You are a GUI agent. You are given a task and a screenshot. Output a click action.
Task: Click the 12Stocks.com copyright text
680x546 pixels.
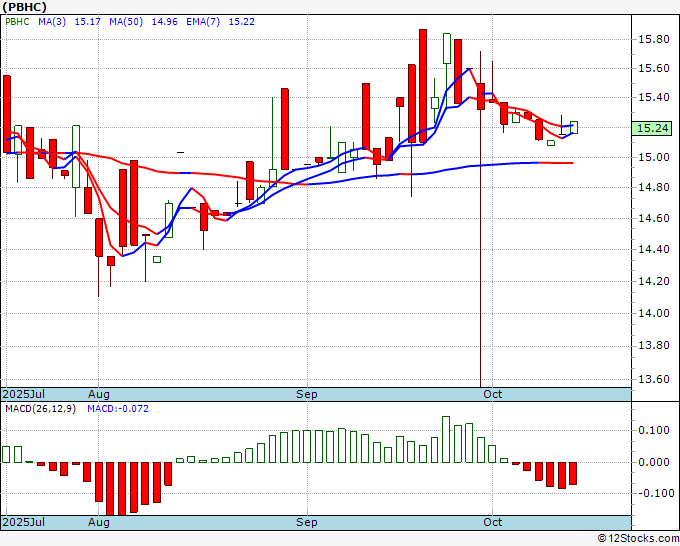(x=638, y=539)
